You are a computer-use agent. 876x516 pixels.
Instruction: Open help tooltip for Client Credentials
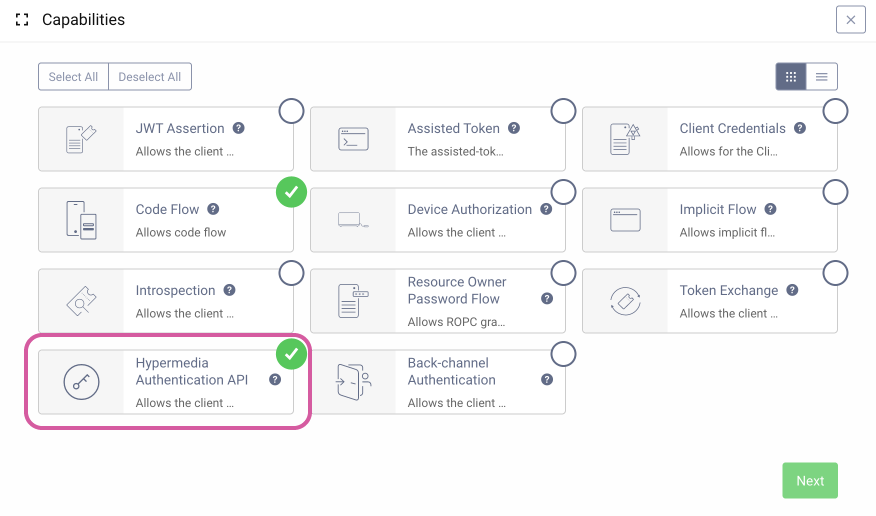[x=800, y=128]
